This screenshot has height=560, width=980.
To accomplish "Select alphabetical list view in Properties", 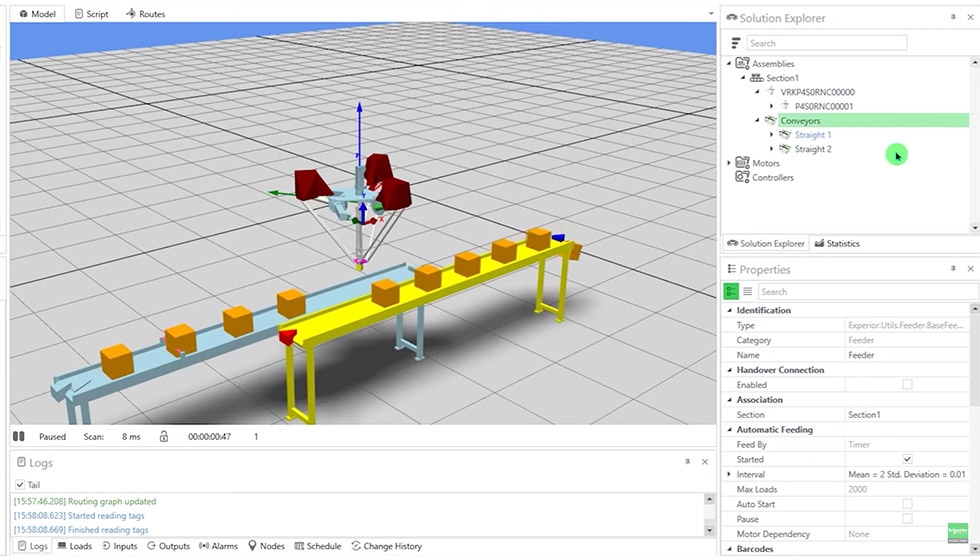I will [x=747, y=291].
